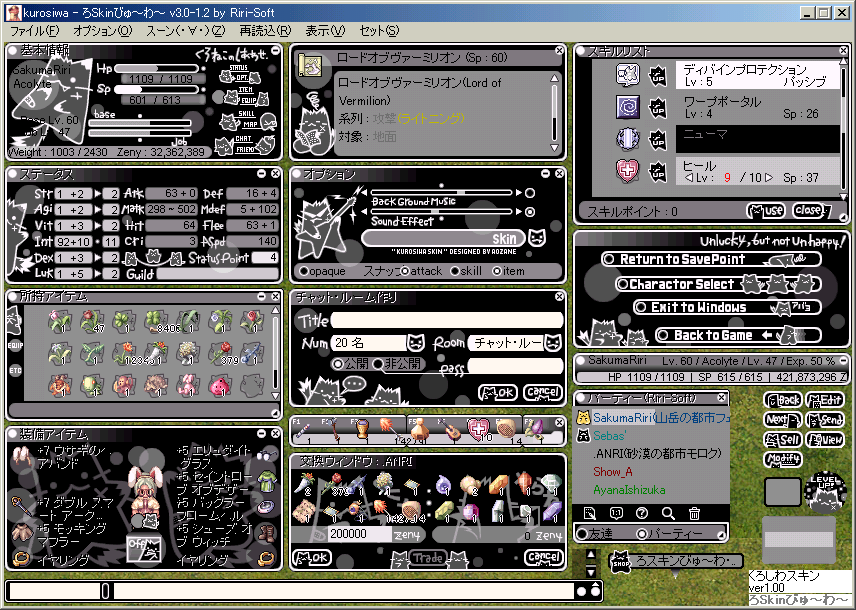The image size is (856, 610).
Task: Open the スーン(Z) menu
Action: pyautogui.click(x=185, y=31)
